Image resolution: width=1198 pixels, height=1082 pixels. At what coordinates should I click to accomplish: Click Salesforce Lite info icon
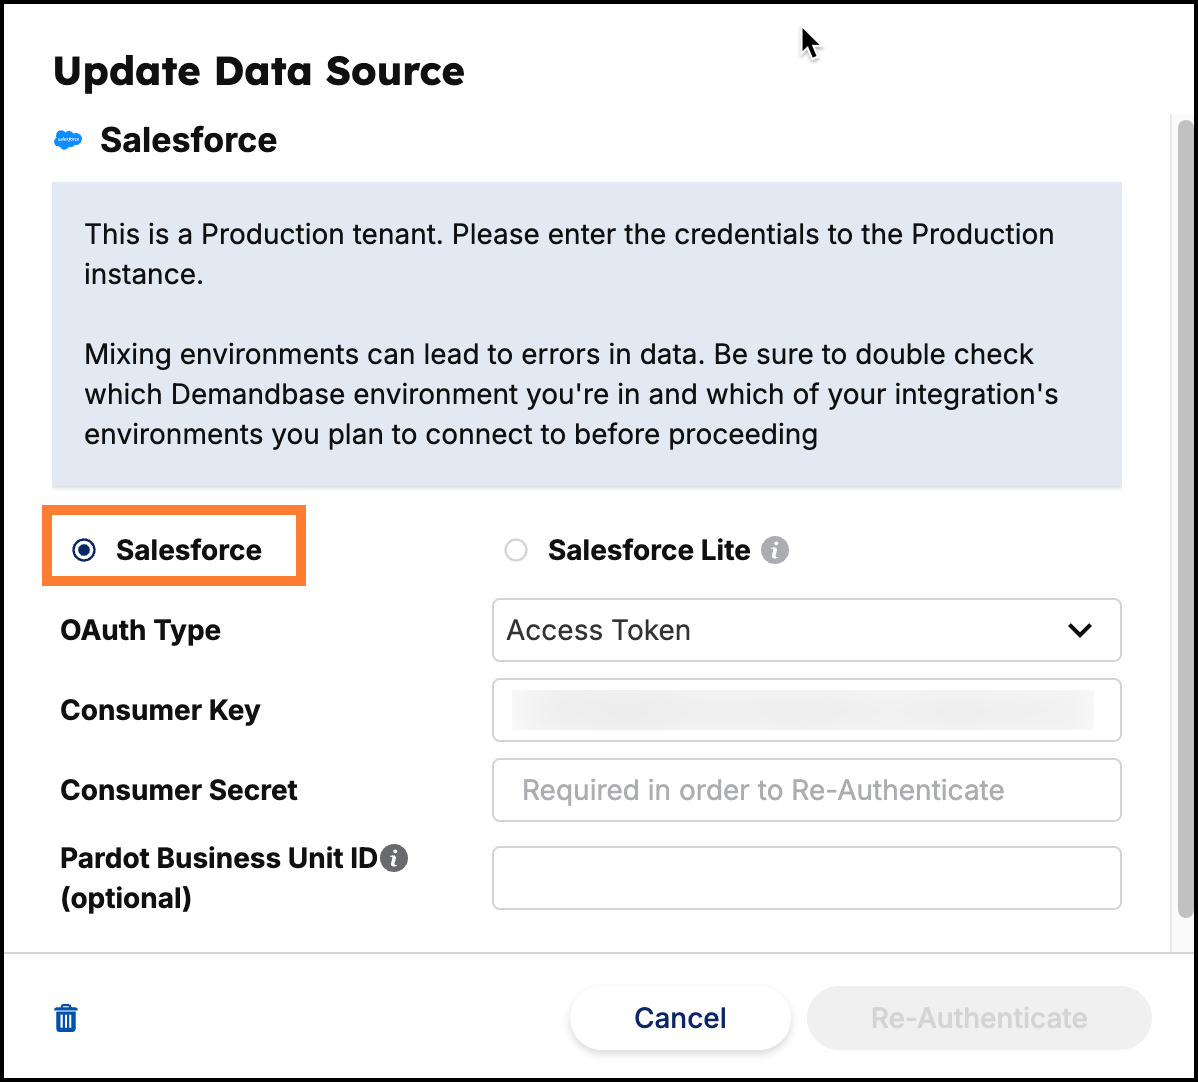(x=774, y=550)
